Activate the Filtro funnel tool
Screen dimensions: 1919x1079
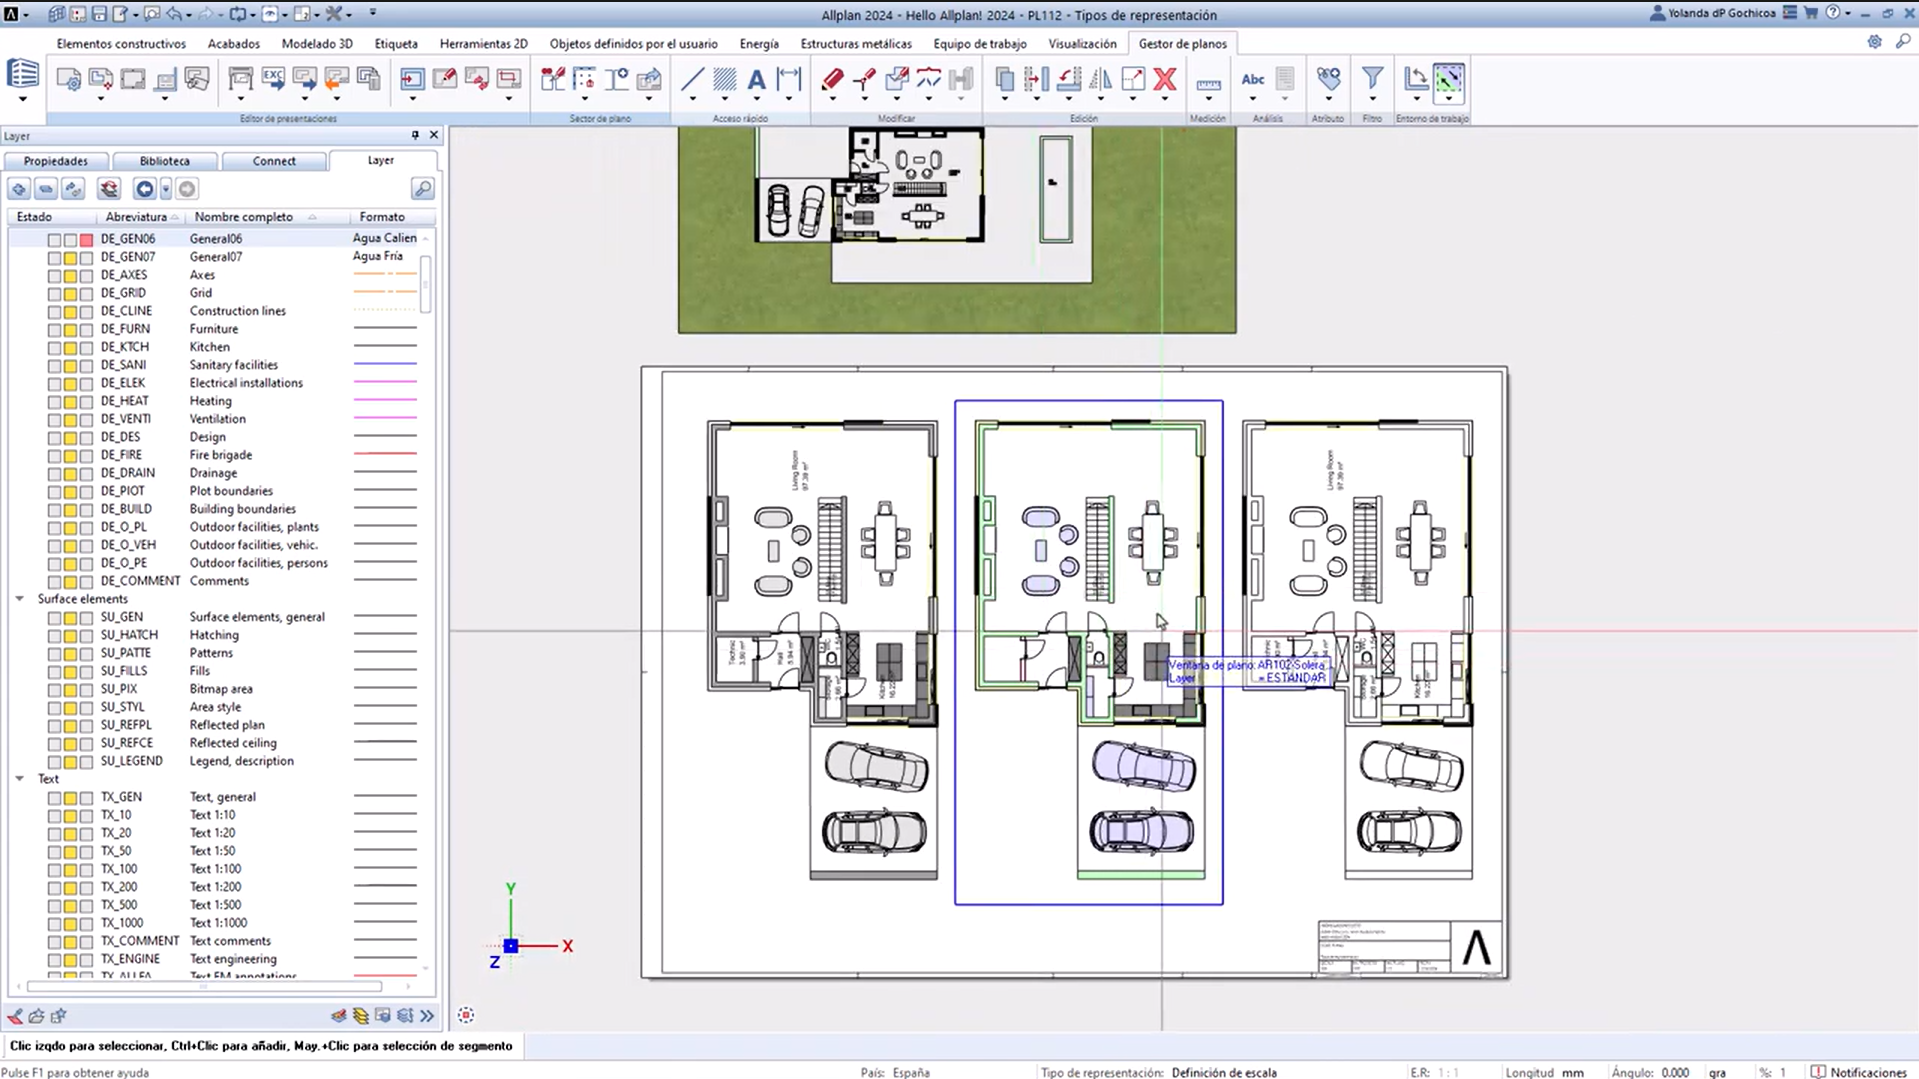click(x=1372, y=78)
